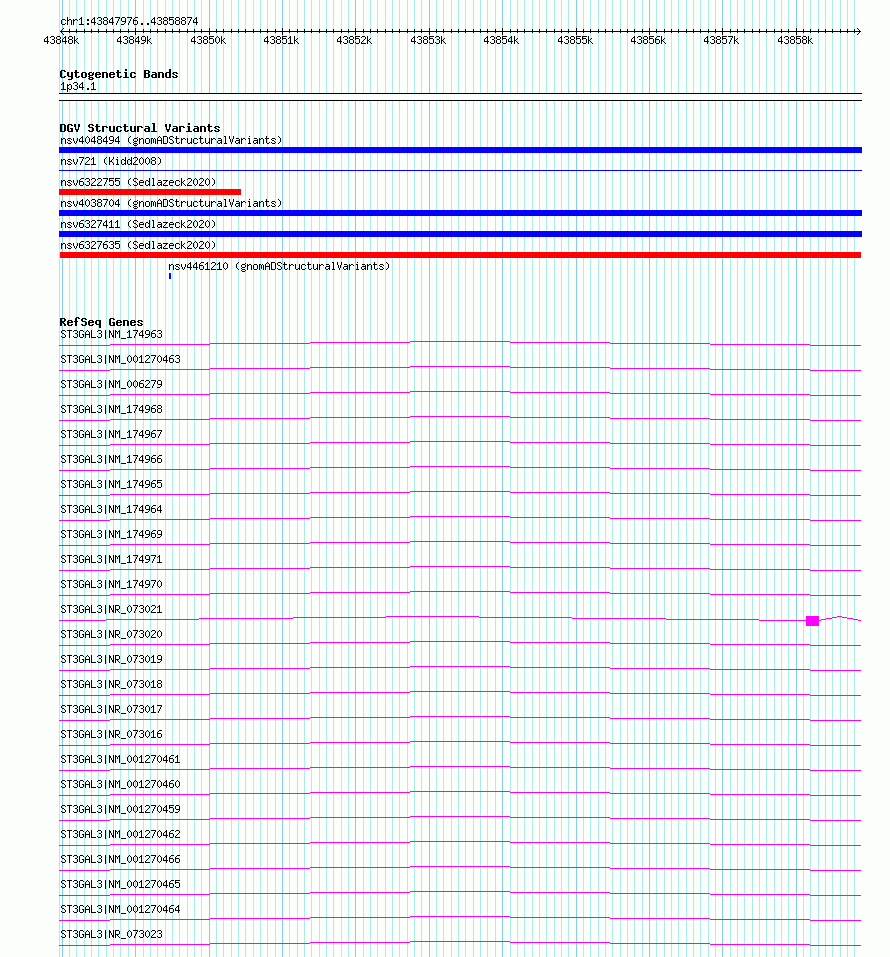Click the 43848k ruler tick label

tap(61, 40)
